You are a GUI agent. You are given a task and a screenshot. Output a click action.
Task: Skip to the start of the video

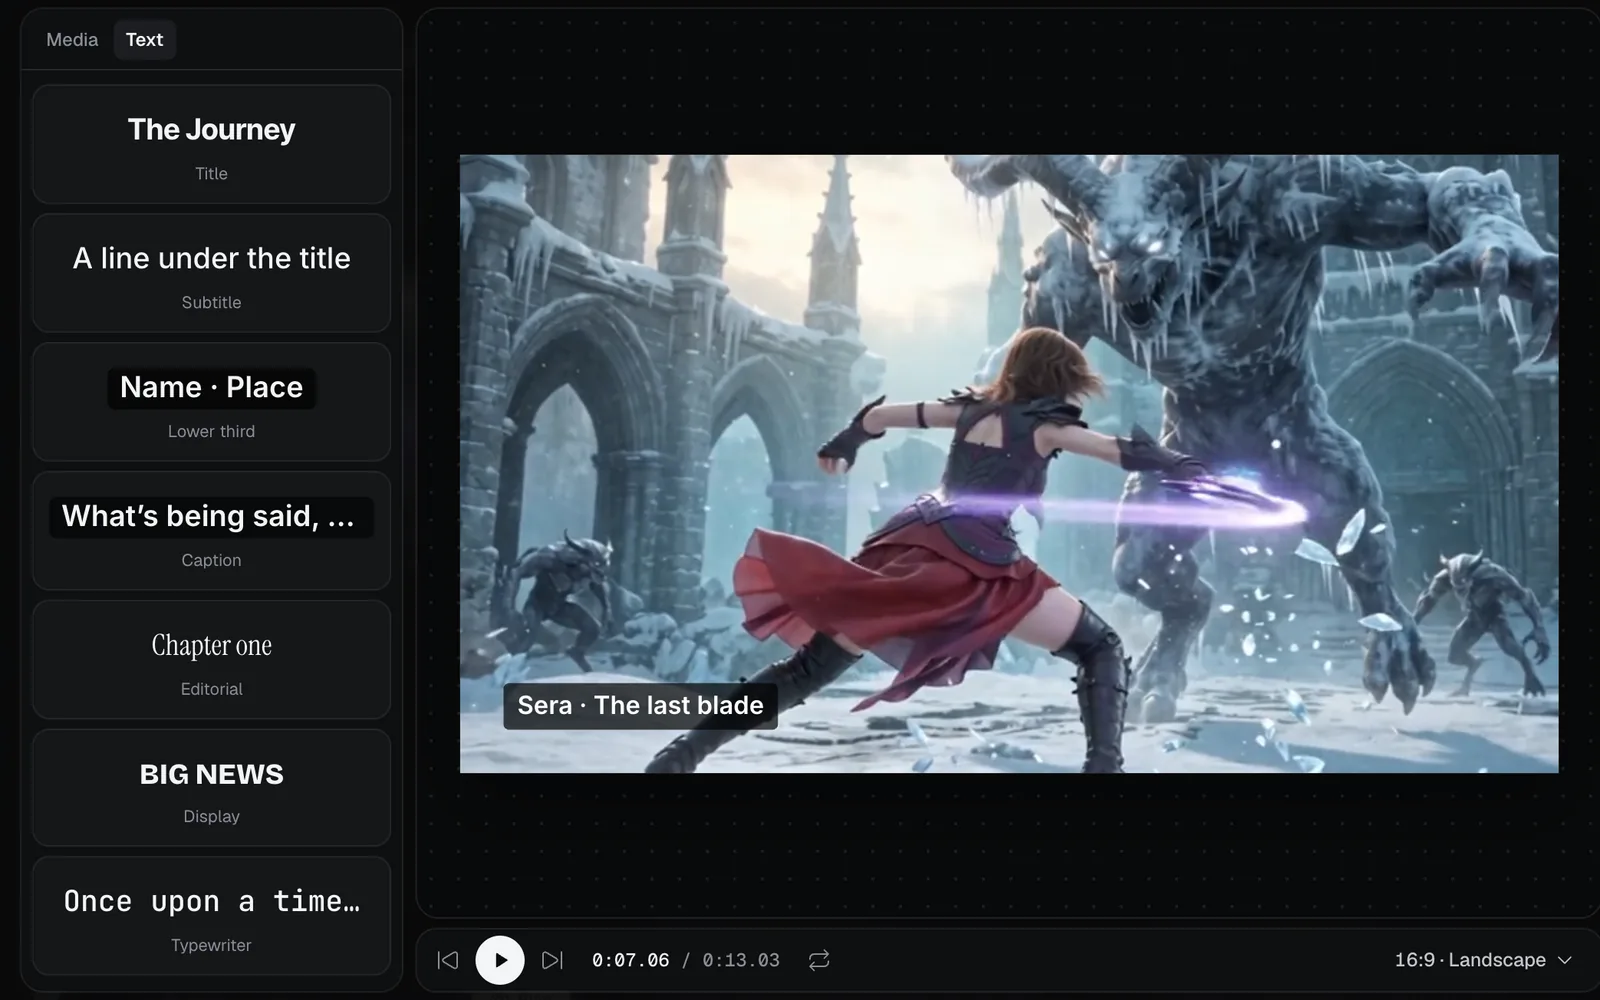448,960
